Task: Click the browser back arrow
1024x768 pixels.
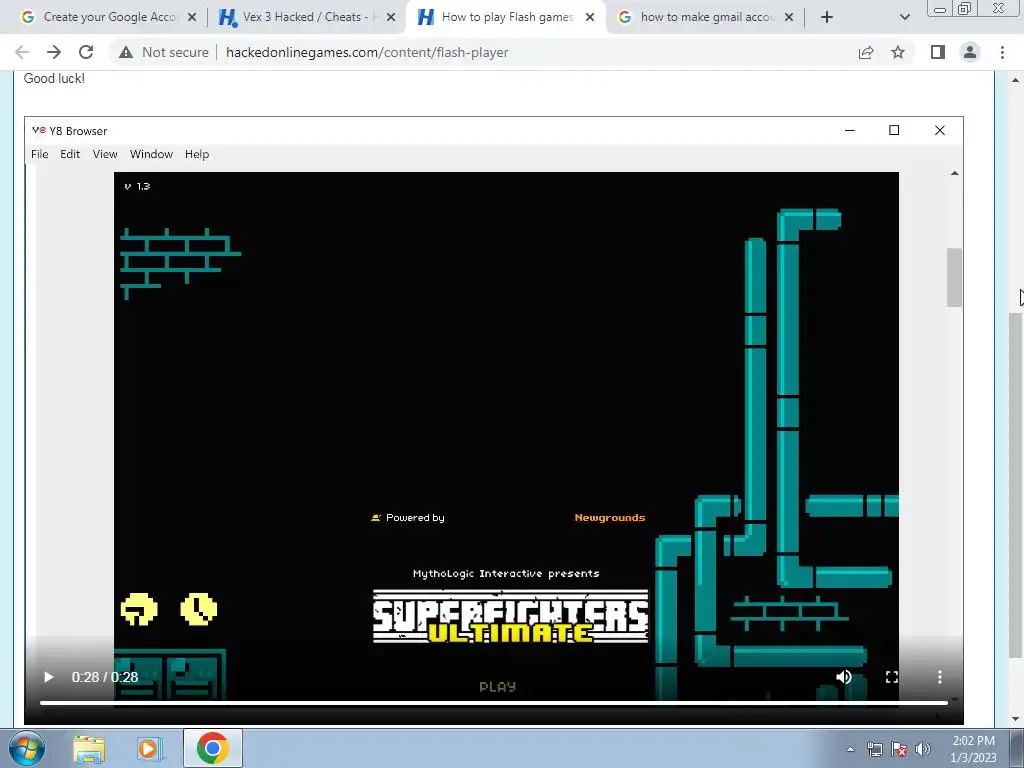Action: (22, 52)
